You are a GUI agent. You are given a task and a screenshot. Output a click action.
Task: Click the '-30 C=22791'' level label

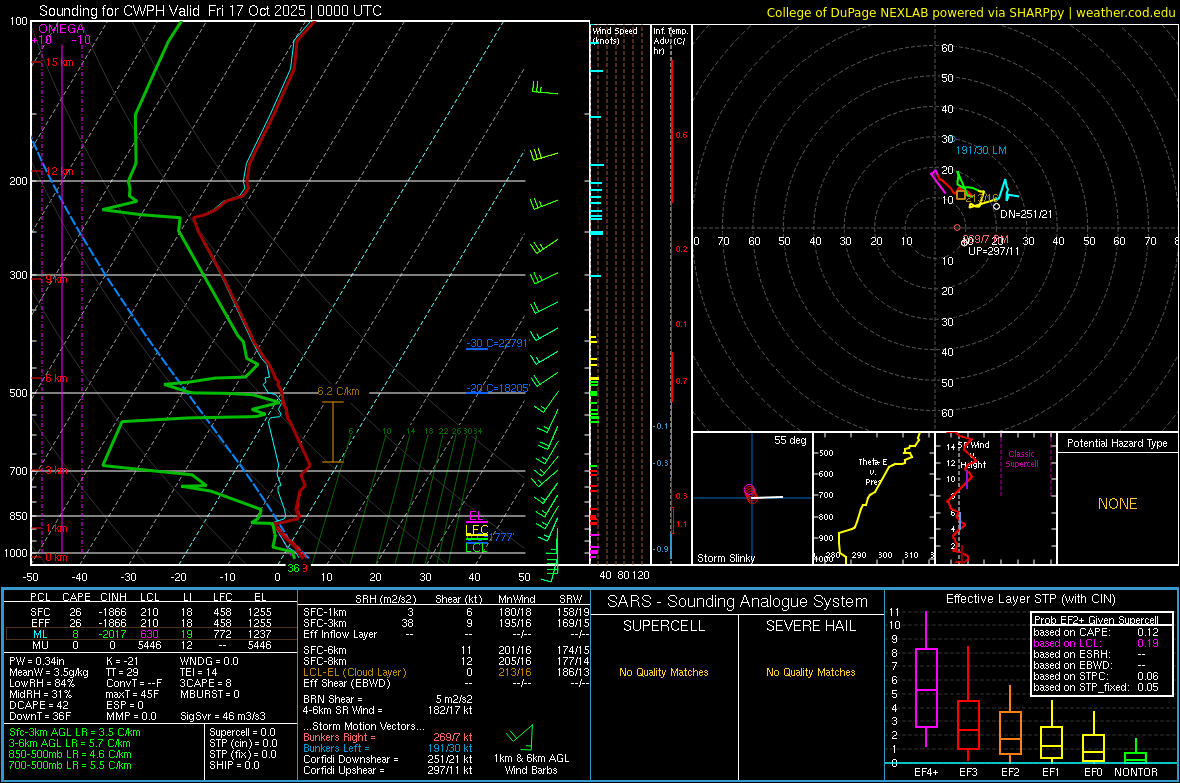[x=497, y=343]
